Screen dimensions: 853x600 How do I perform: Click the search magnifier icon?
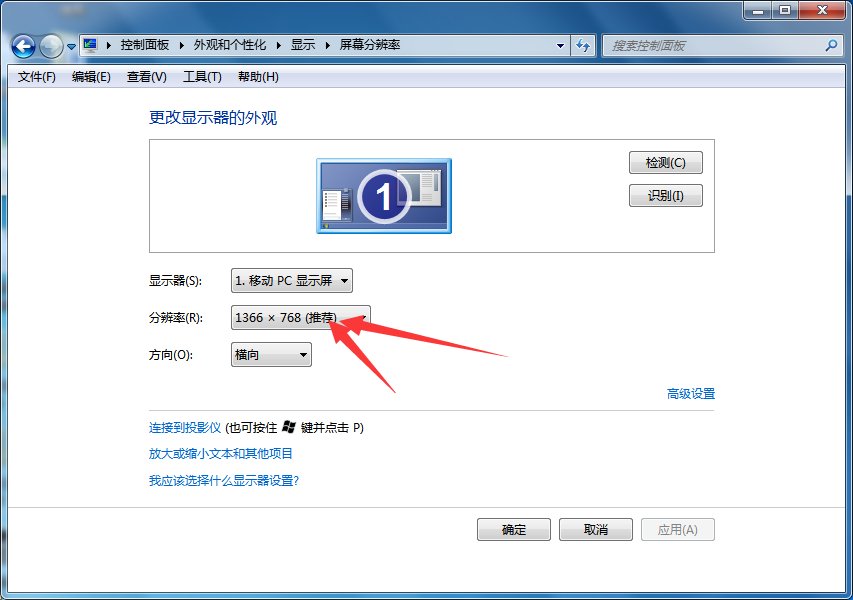(831, 46)
